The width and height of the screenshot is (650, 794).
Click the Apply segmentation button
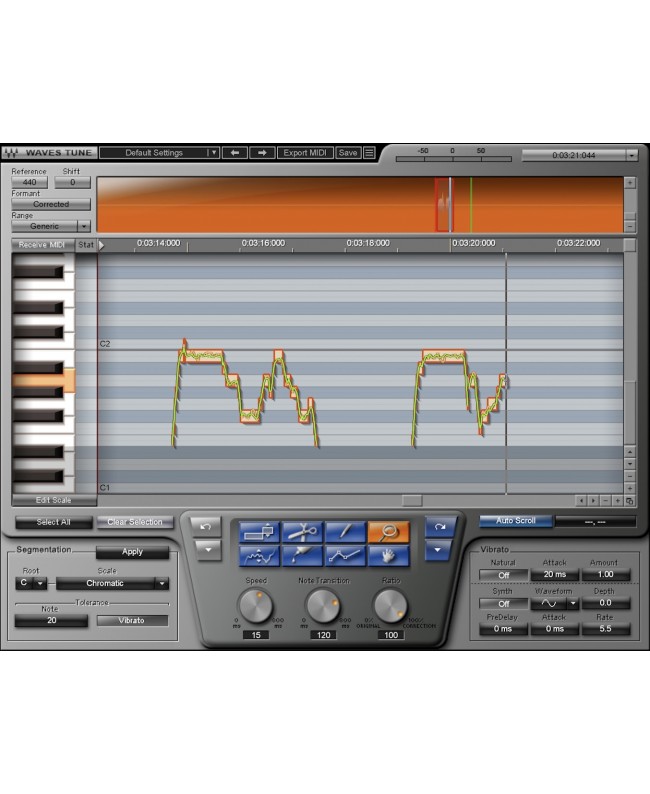coord(132,552)
